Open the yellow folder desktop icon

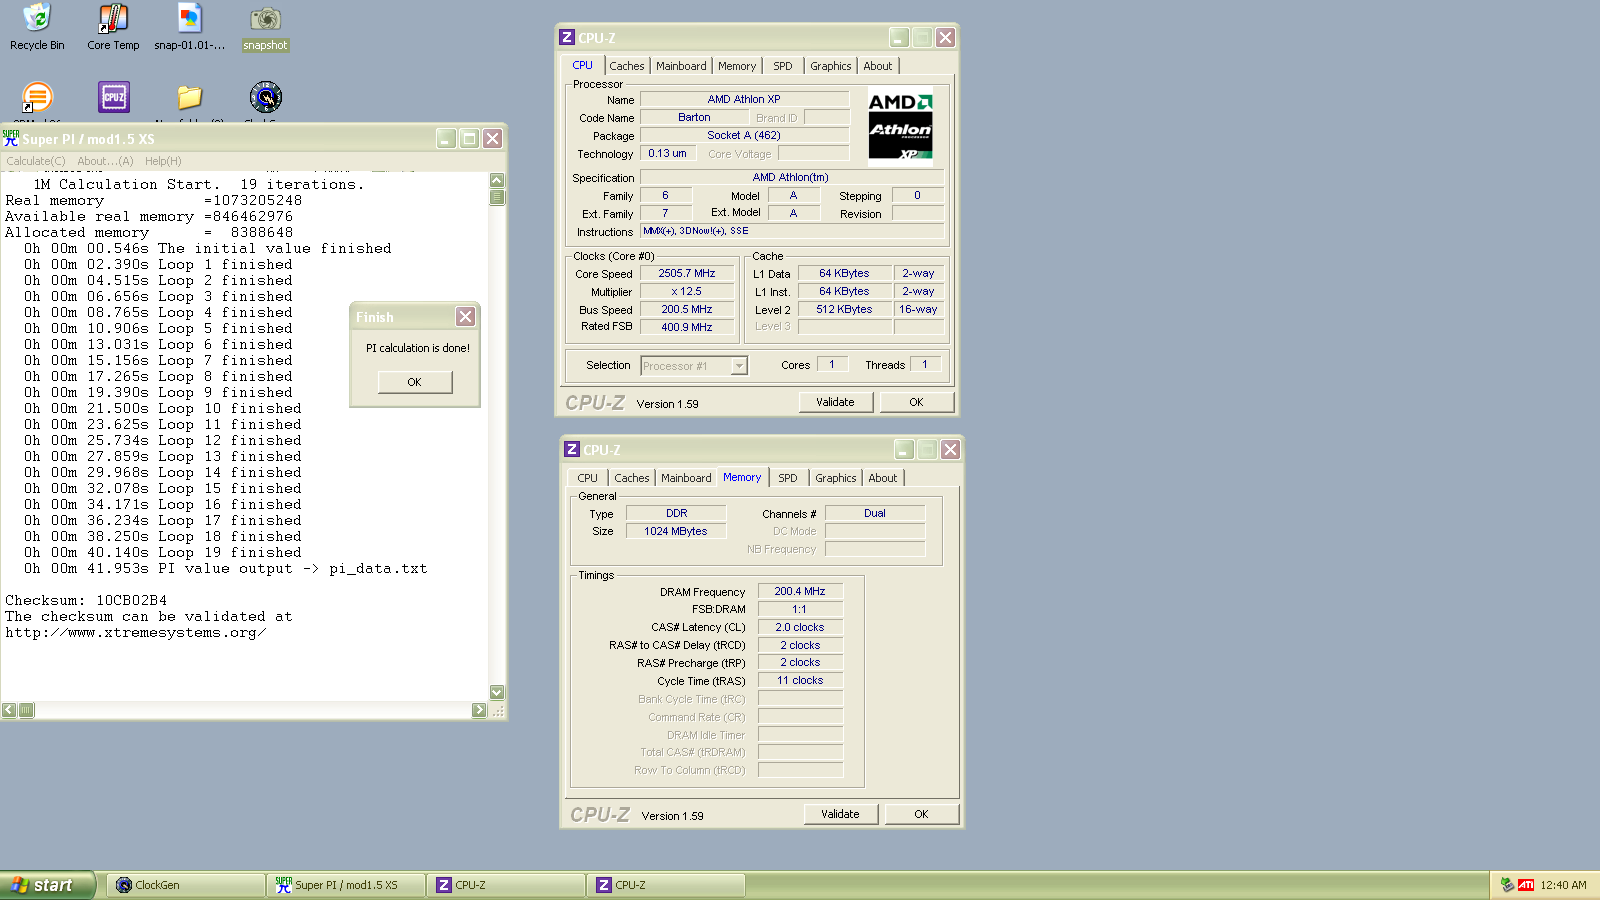point(190,97)
